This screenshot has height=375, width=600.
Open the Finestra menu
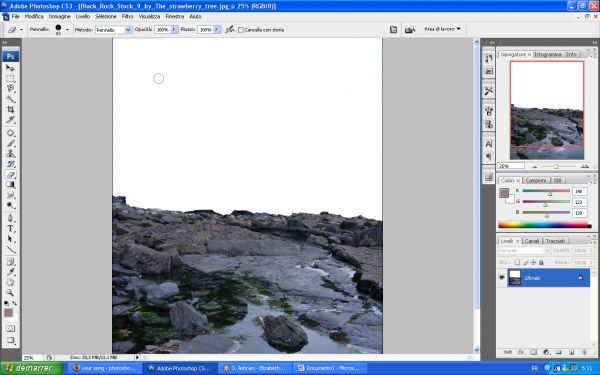click(174, 16)
